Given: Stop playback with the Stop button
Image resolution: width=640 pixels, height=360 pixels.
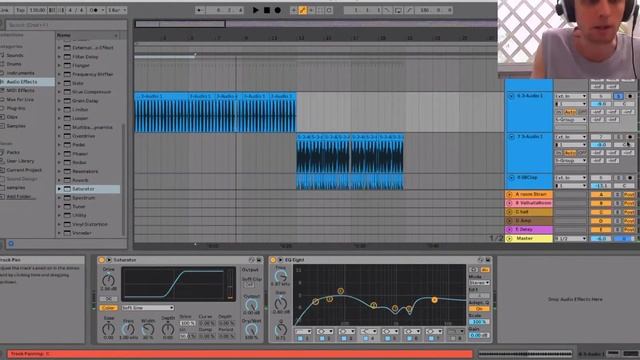Looking at the screenshot, I should [267, 10].
